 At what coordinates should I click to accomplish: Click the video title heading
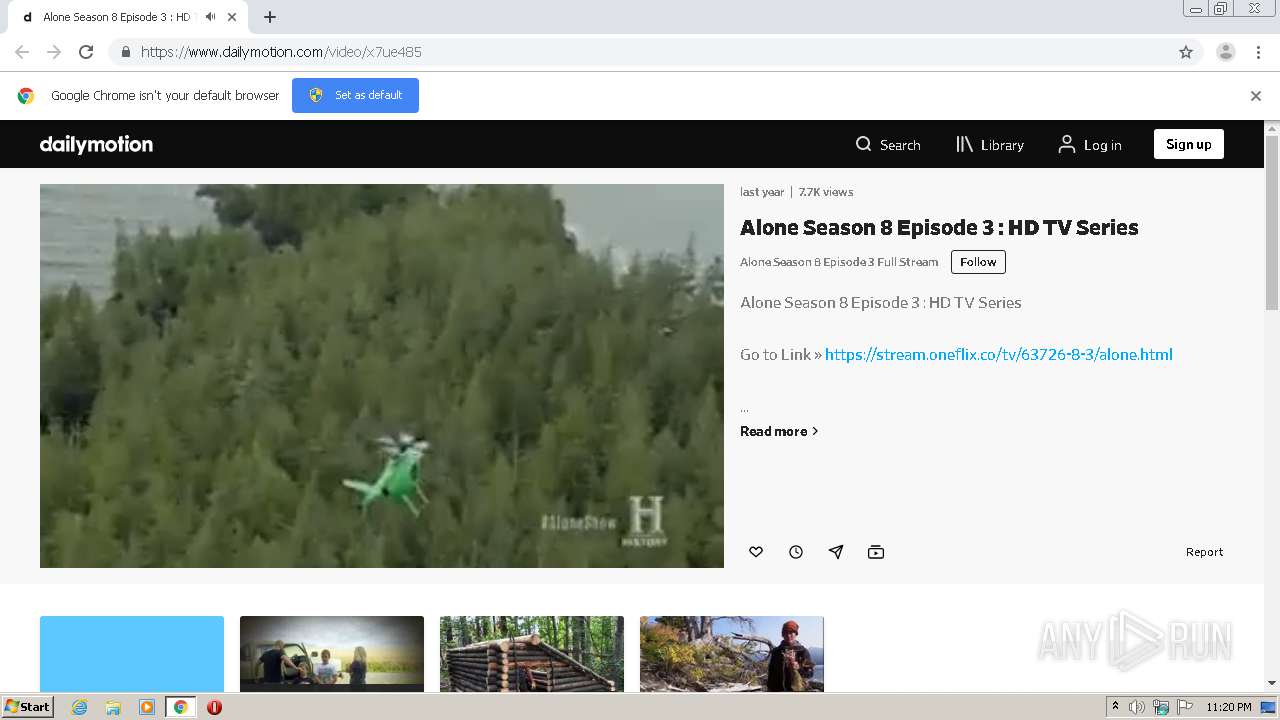939,227
